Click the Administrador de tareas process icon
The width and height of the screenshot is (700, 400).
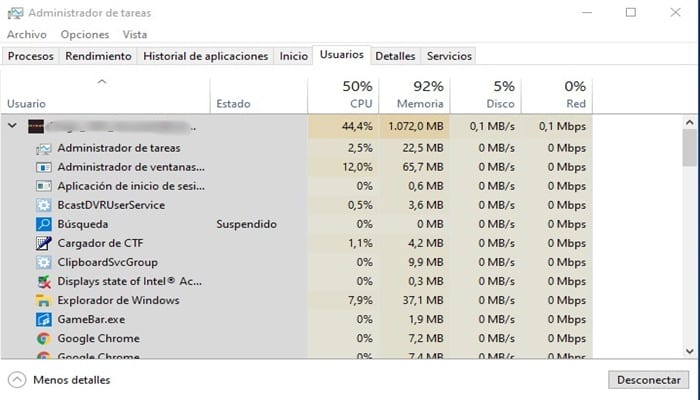[x=43, y=148]
